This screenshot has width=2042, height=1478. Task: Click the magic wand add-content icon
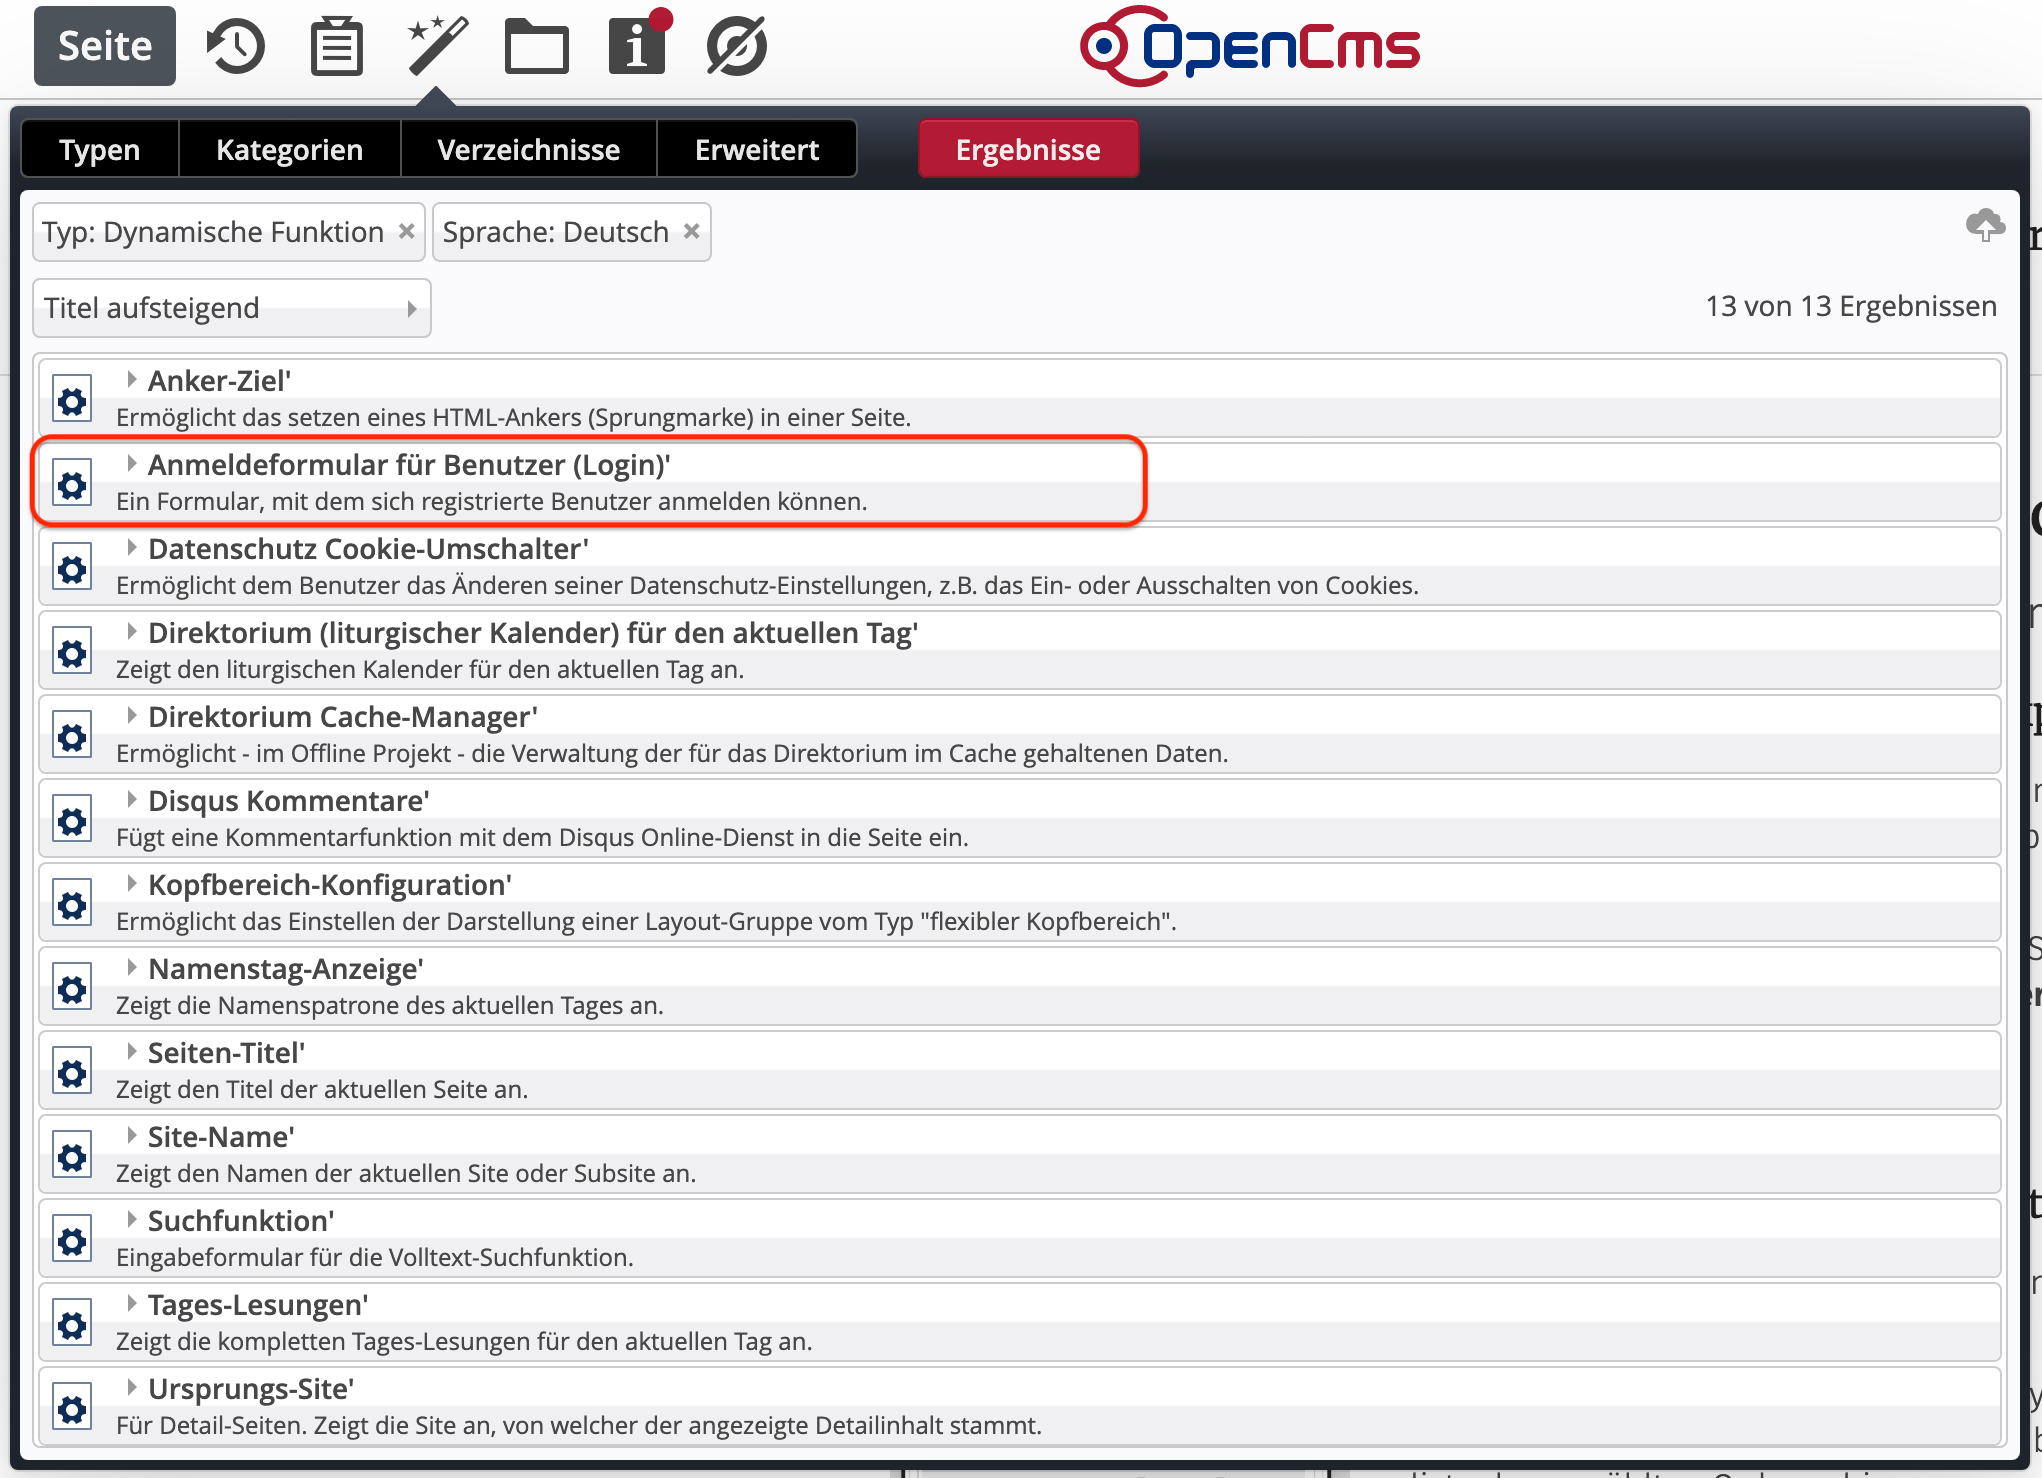coord(437,46)
